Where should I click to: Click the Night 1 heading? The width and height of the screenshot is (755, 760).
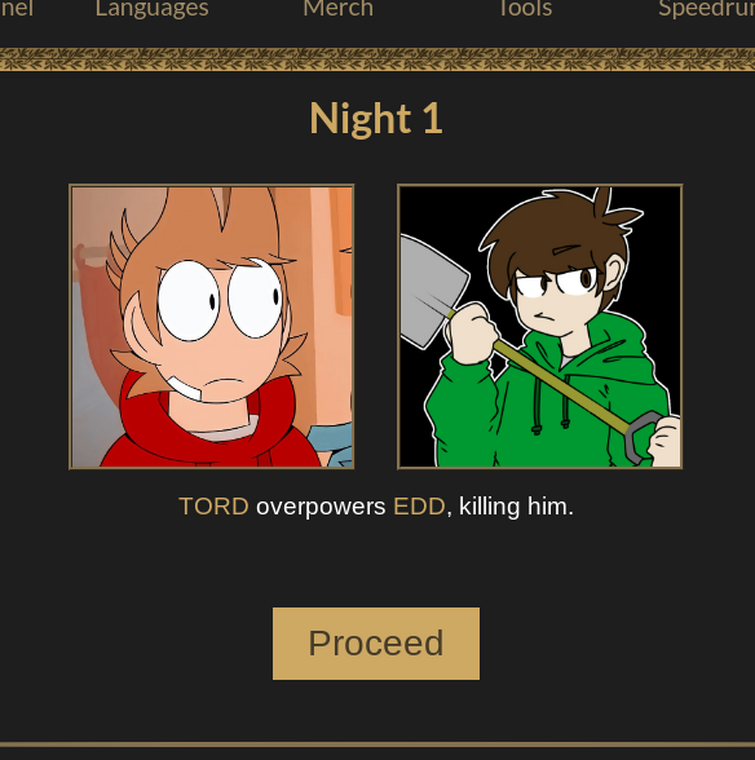[376, 119]
